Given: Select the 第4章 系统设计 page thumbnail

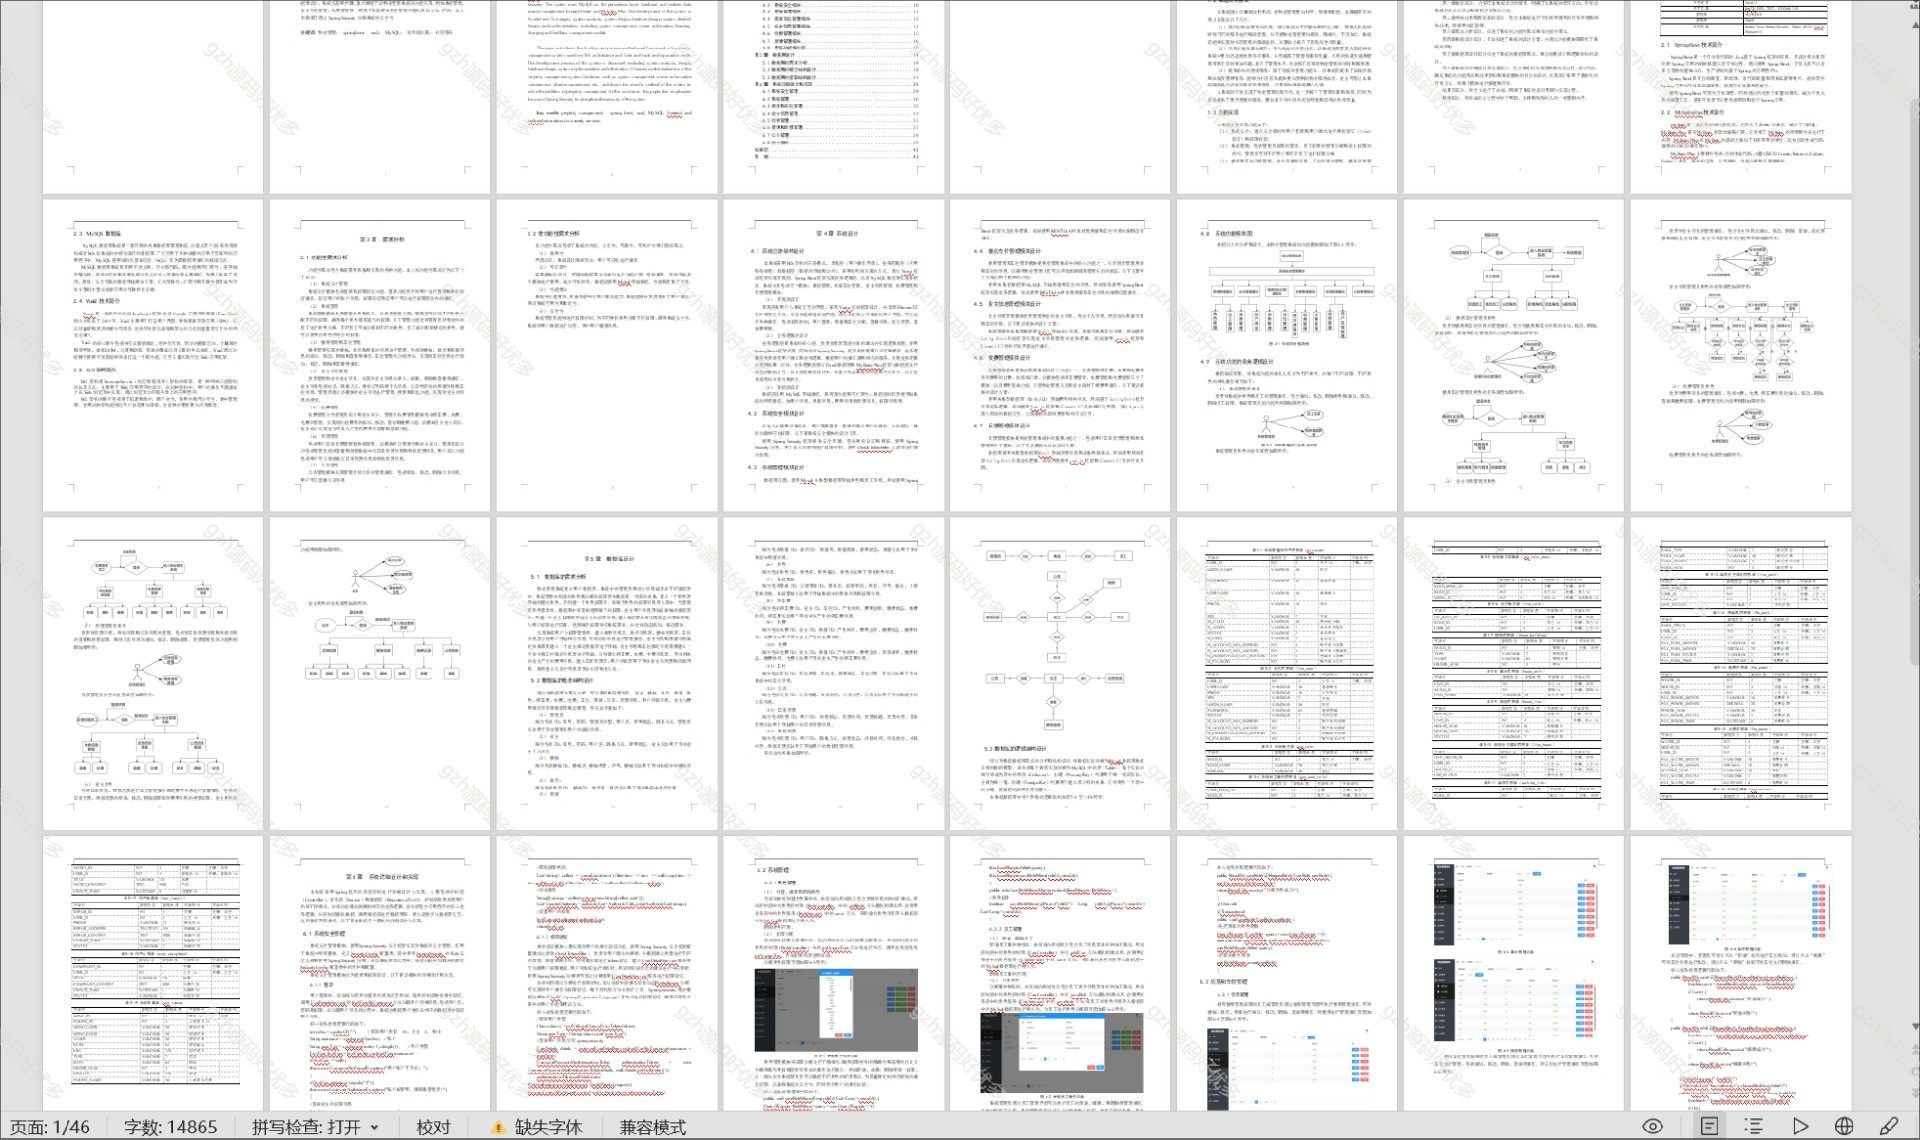Looking at the screenshot, I should coord(834,355).
